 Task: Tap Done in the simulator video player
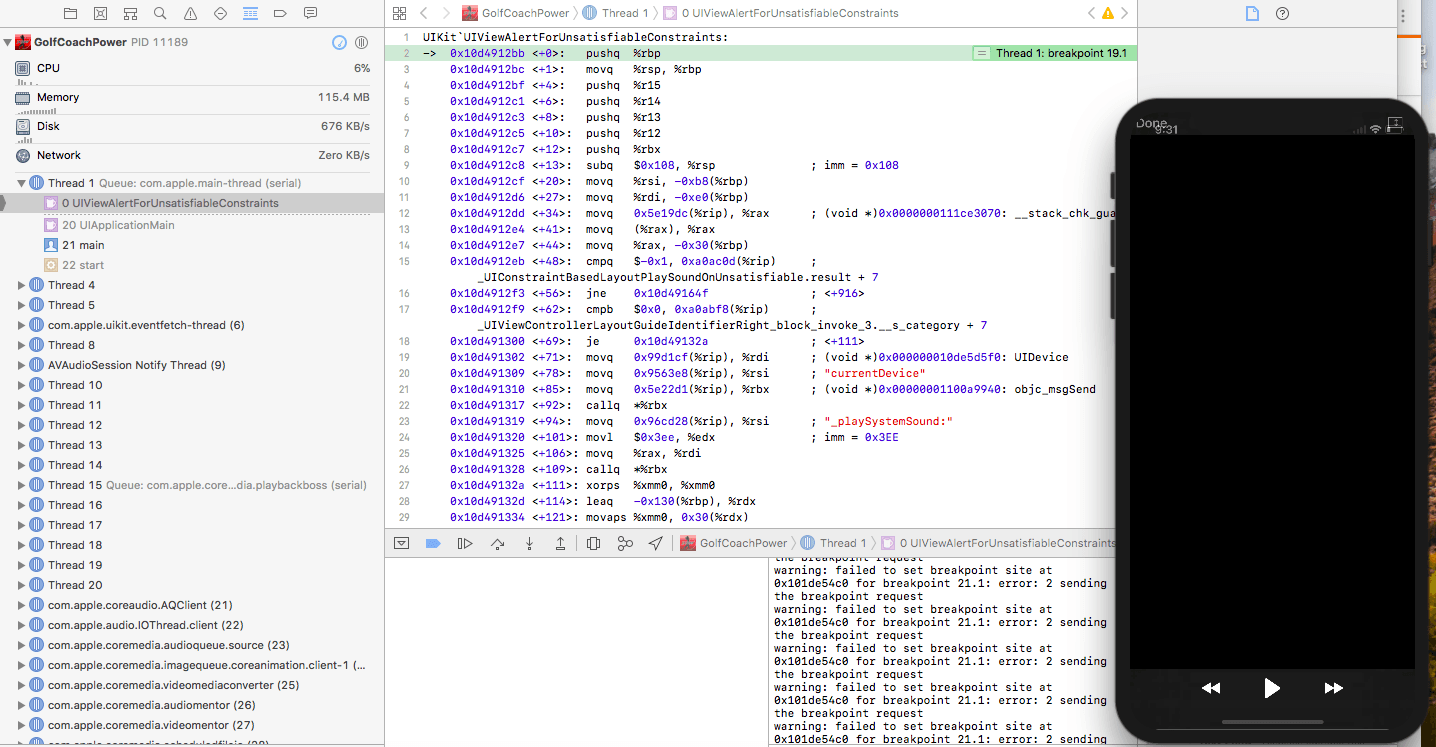pos(1151,123)
